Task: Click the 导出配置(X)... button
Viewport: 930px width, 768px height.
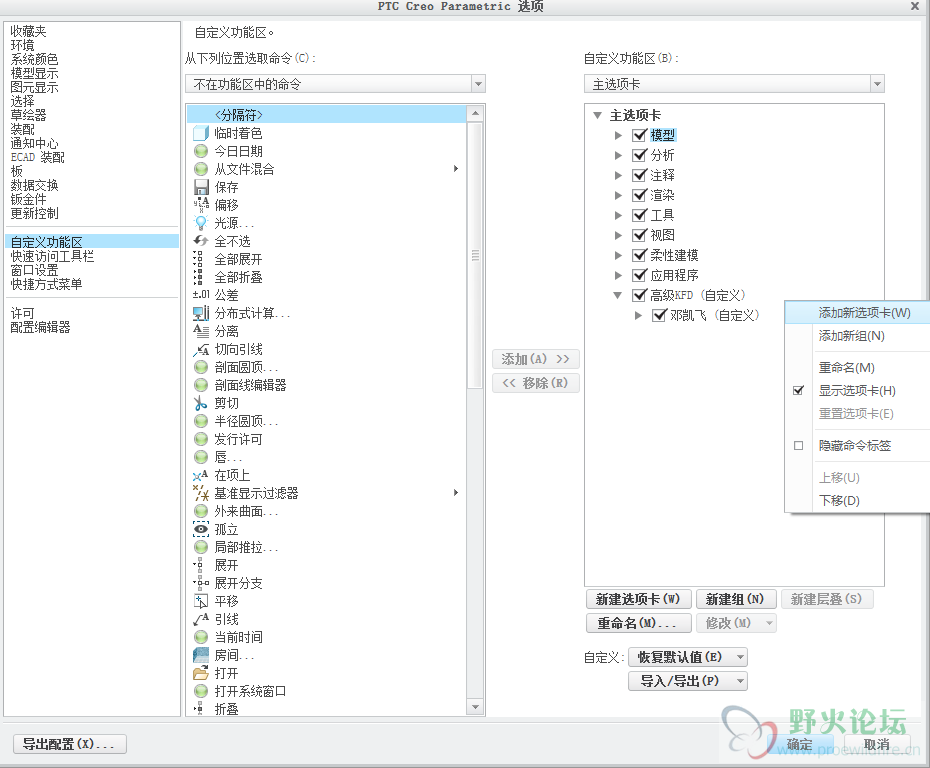Action: 69,744
